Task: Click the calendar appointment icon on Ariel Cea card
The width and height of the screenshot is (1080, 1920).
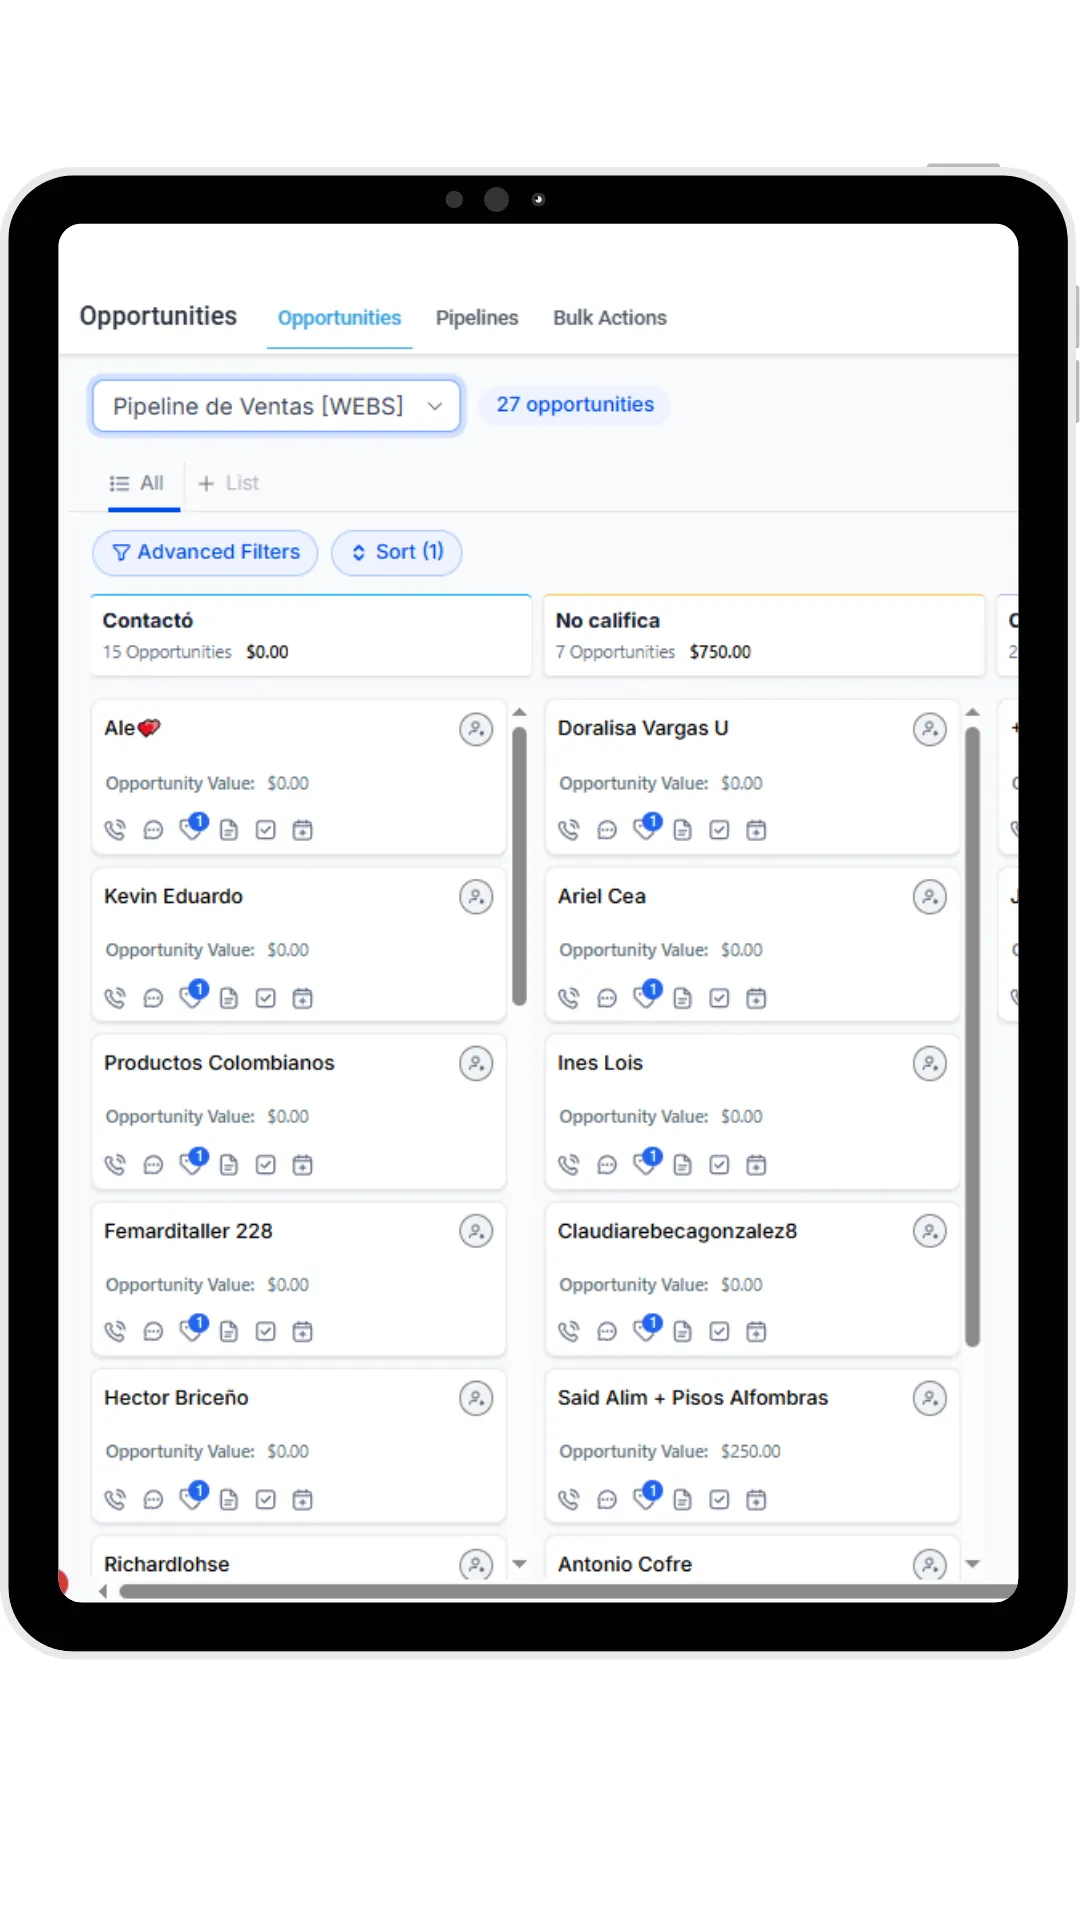Action: (x=757, y=998)
